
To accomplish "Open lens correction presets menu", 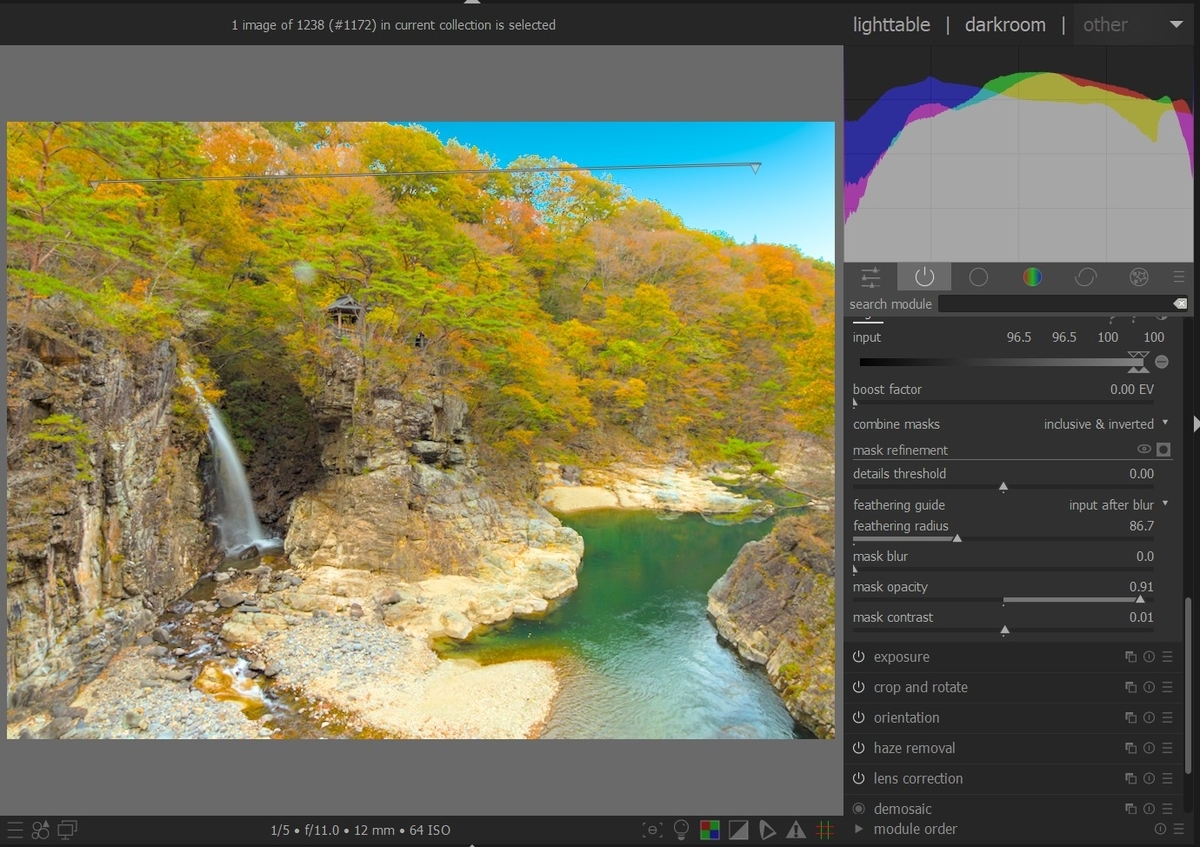I will pyautogui.click(x=1167, y=778).
